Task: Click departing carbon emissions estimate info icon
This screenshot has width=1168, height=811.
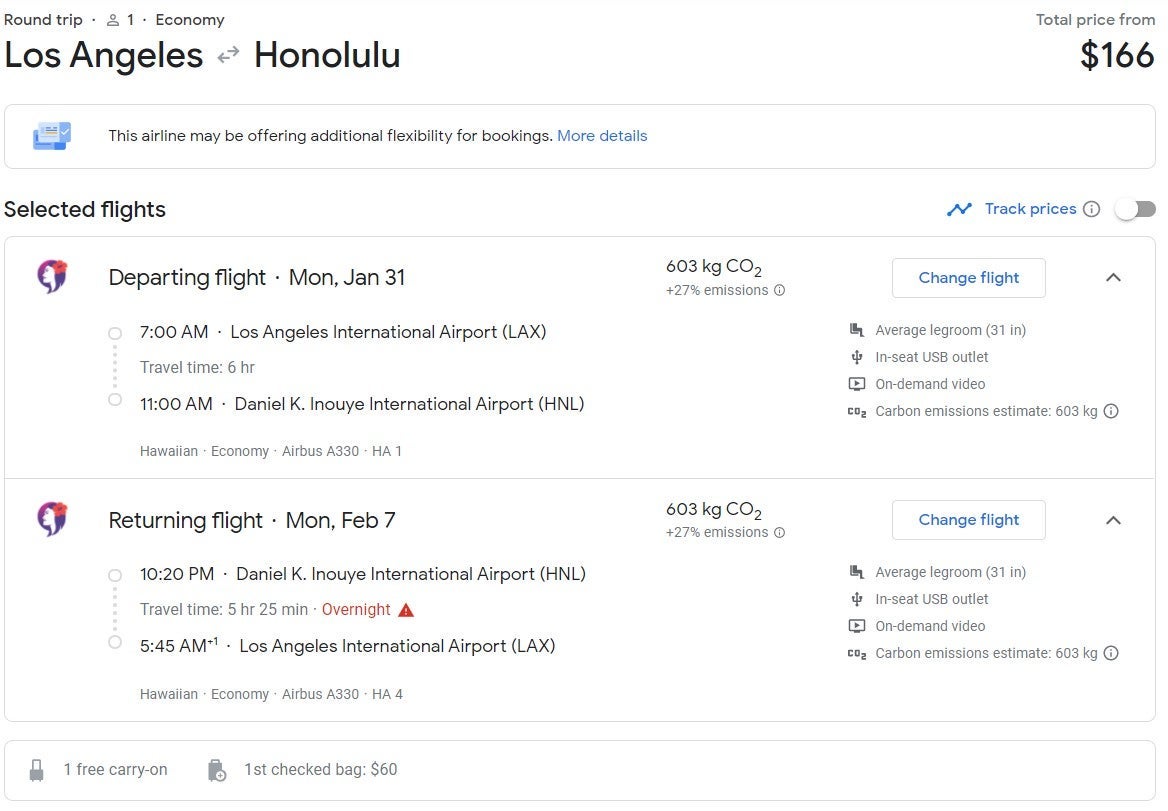Action: [x=1110, y=411]
